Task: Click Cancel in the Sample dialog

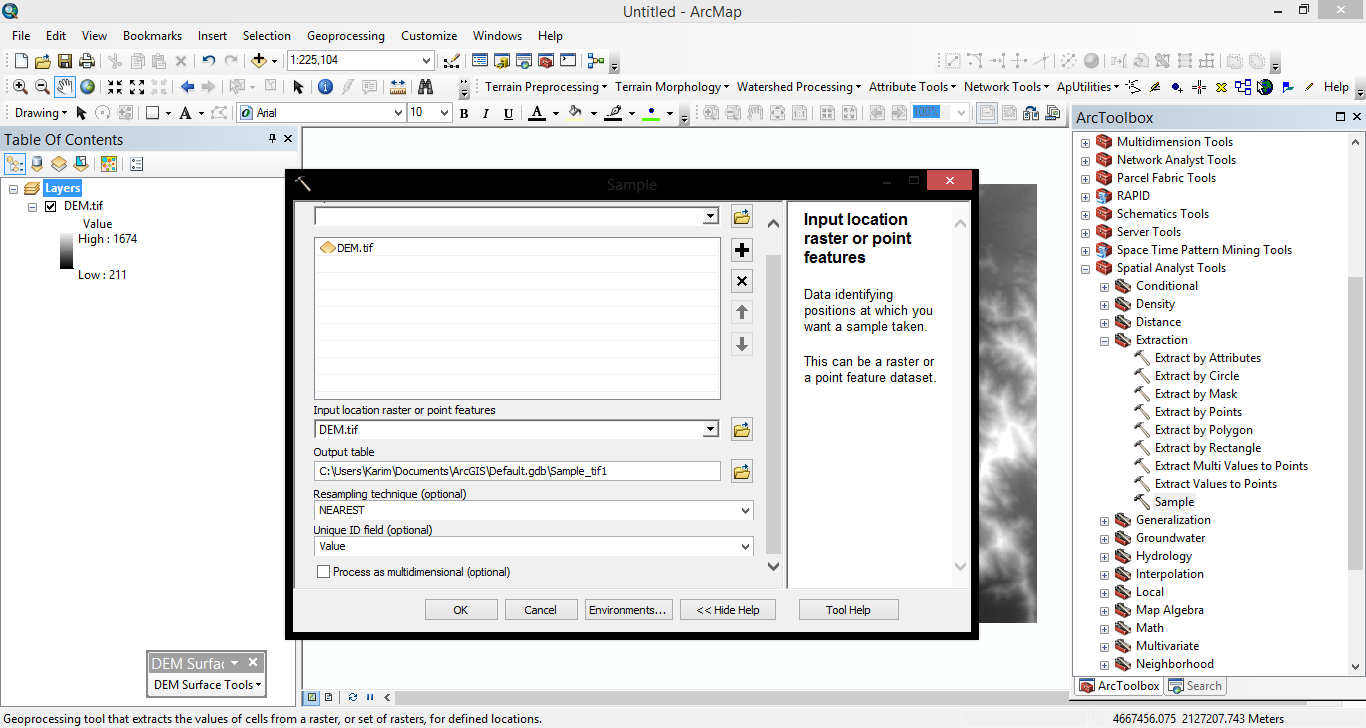Action: [541, 610]
